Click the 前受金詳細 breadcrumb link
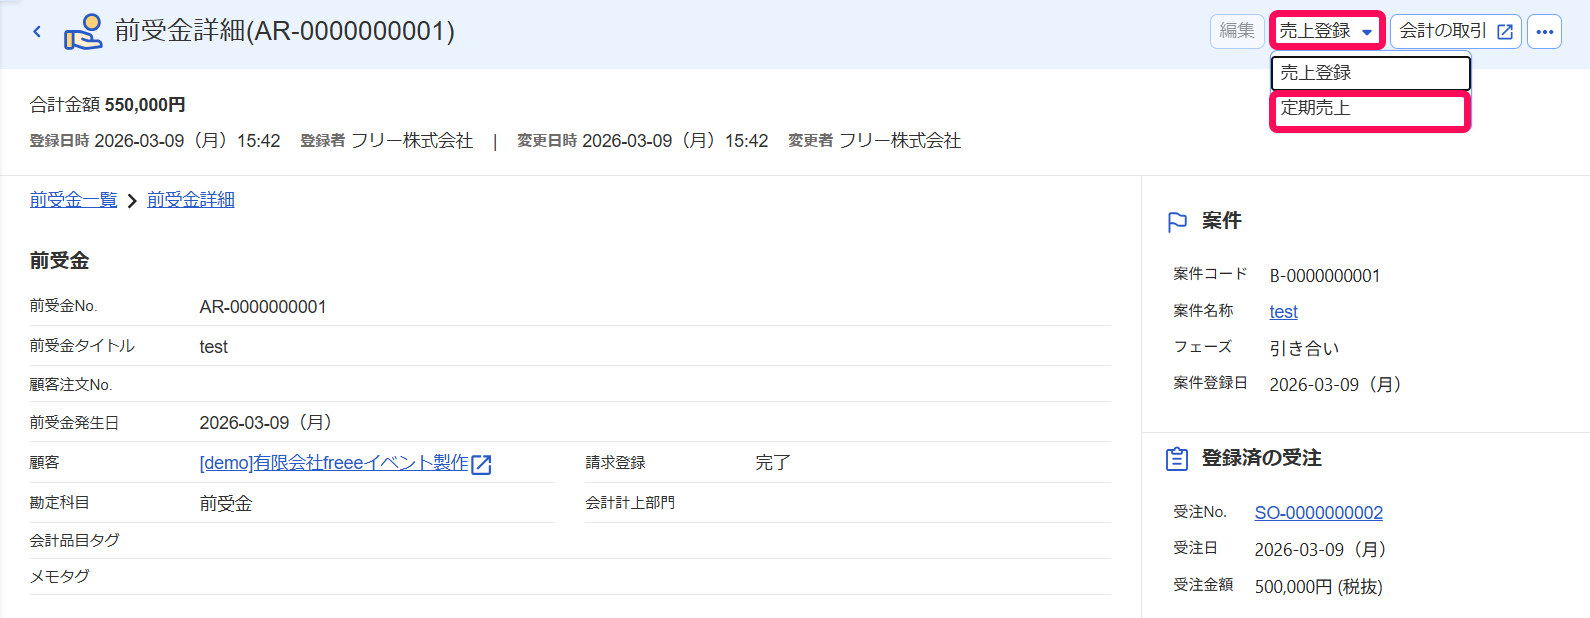 click(191, 200)
